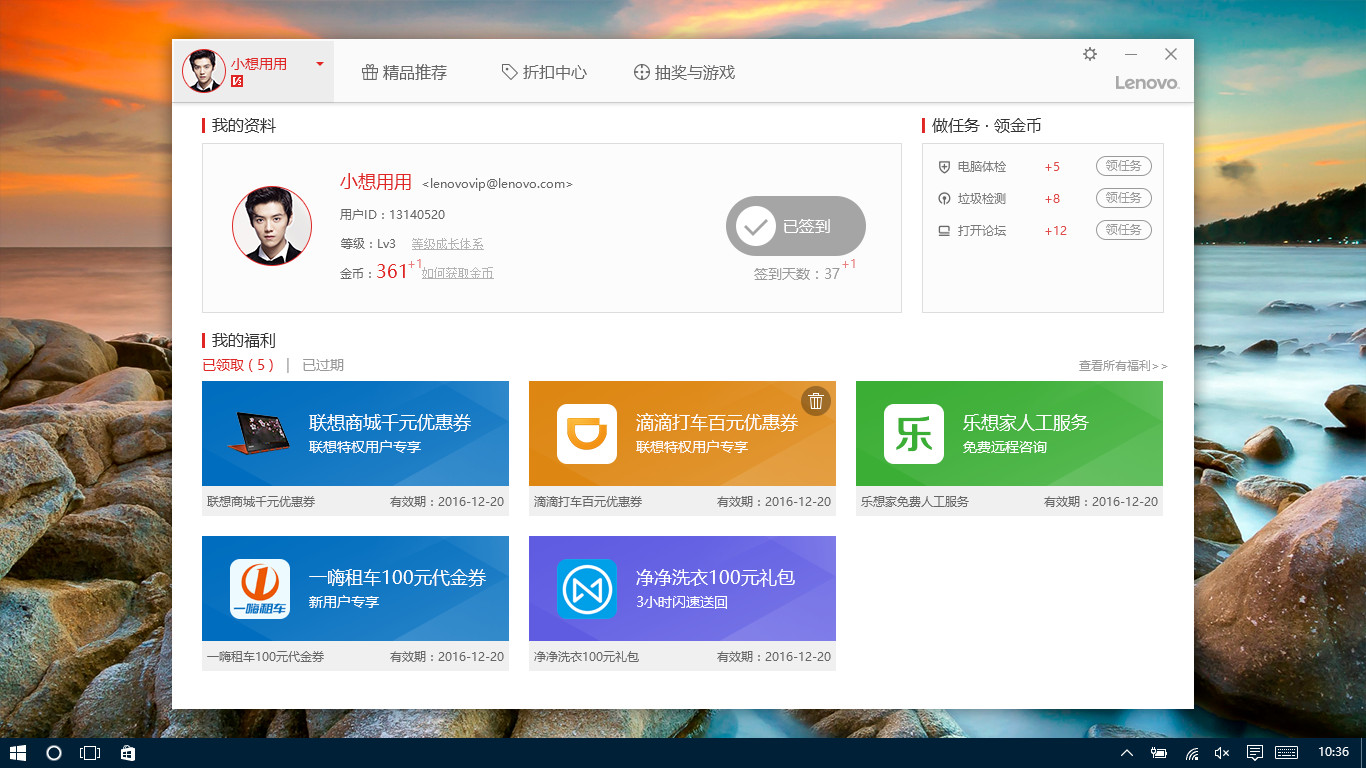Click the battery power tray icon
The image size is (1366, 768).
click(1159, 753)
